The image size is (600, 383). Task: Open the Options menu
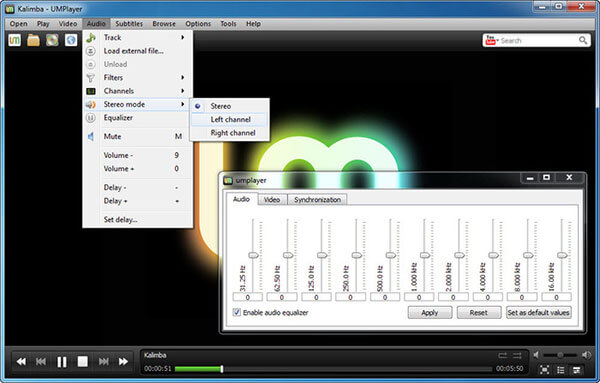click(198, 24)
